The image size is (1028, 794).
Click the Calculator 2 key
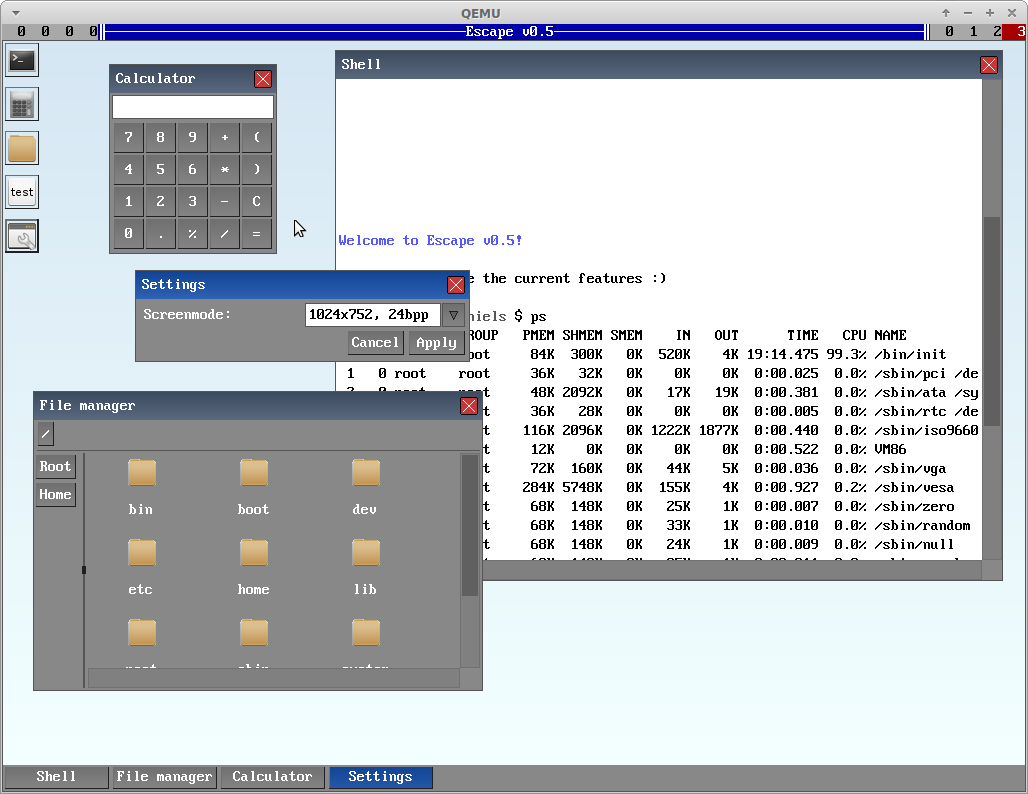click(161, 201)
